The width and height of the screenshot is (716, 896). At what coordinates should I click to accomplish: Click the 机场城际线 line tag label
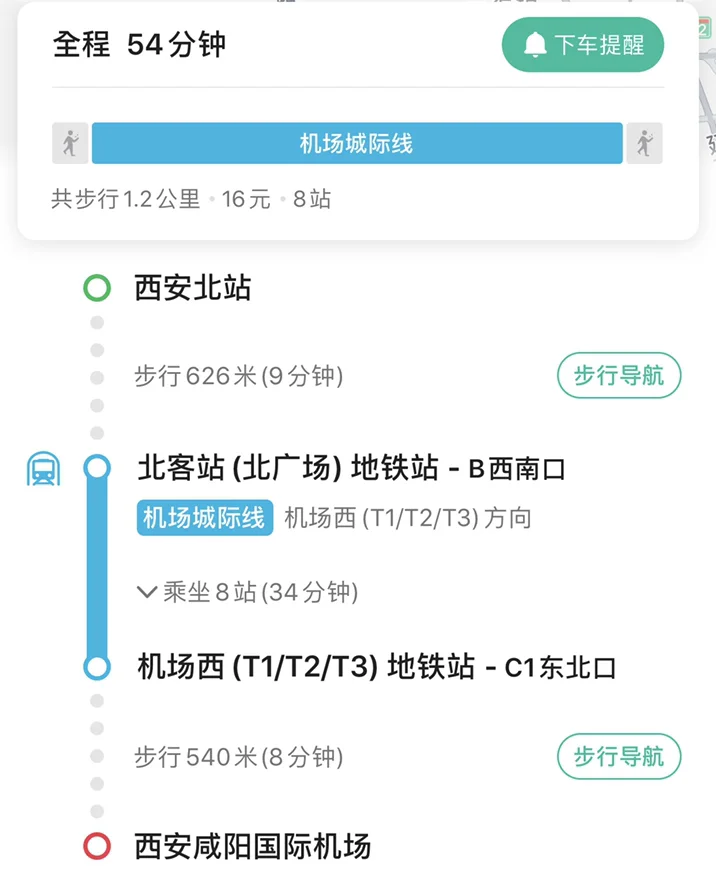(x=204, y=518)
